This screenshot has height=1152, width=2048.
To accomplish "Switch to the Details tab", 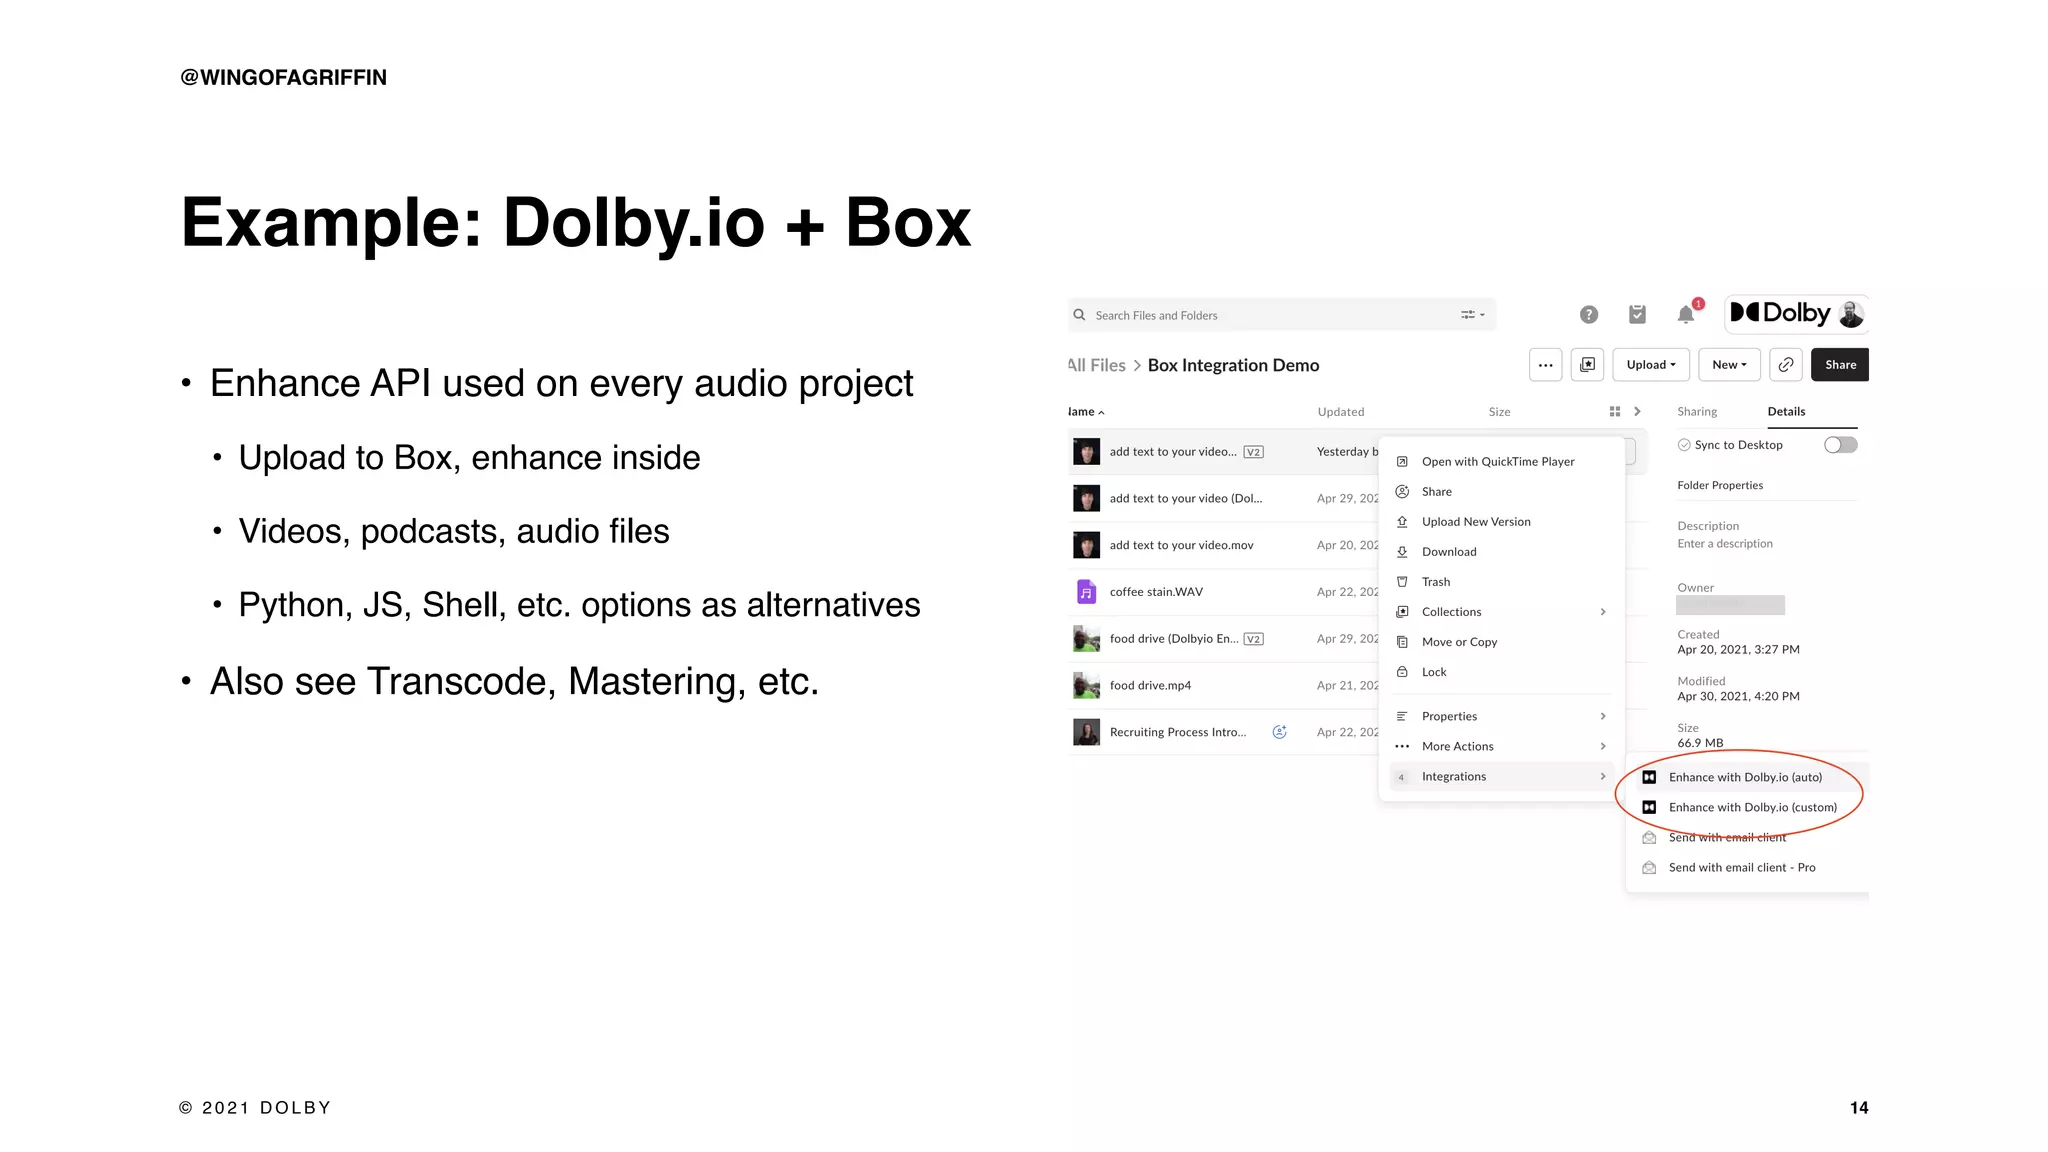I will 1786,412.
